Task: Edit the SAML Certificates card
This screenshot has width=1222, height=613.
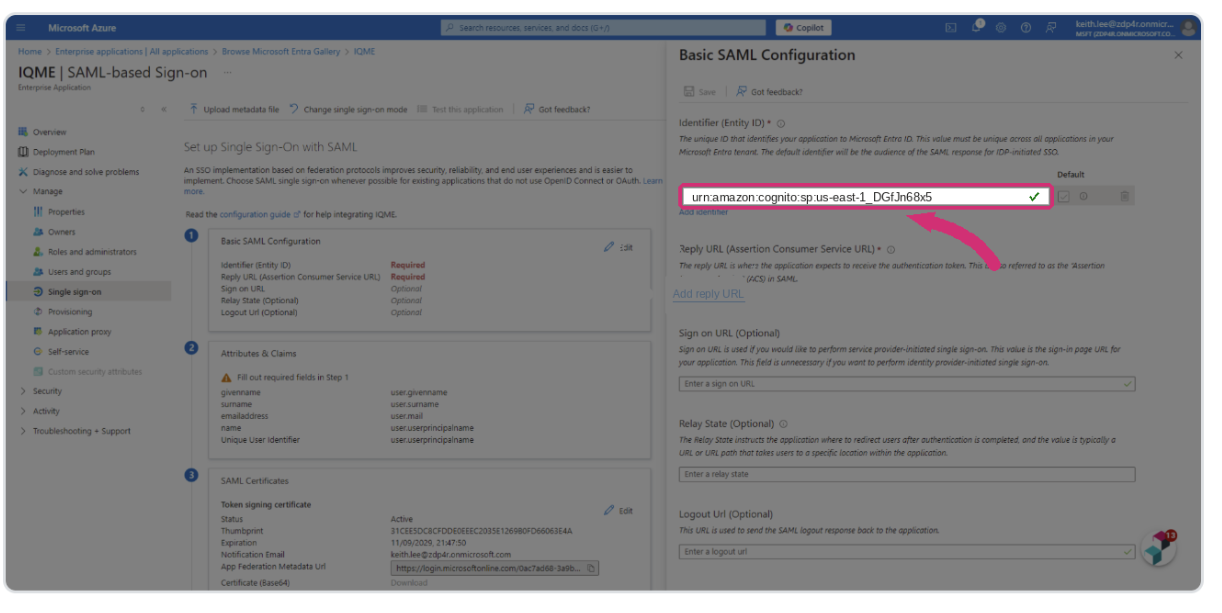Action: click(619, 510)
